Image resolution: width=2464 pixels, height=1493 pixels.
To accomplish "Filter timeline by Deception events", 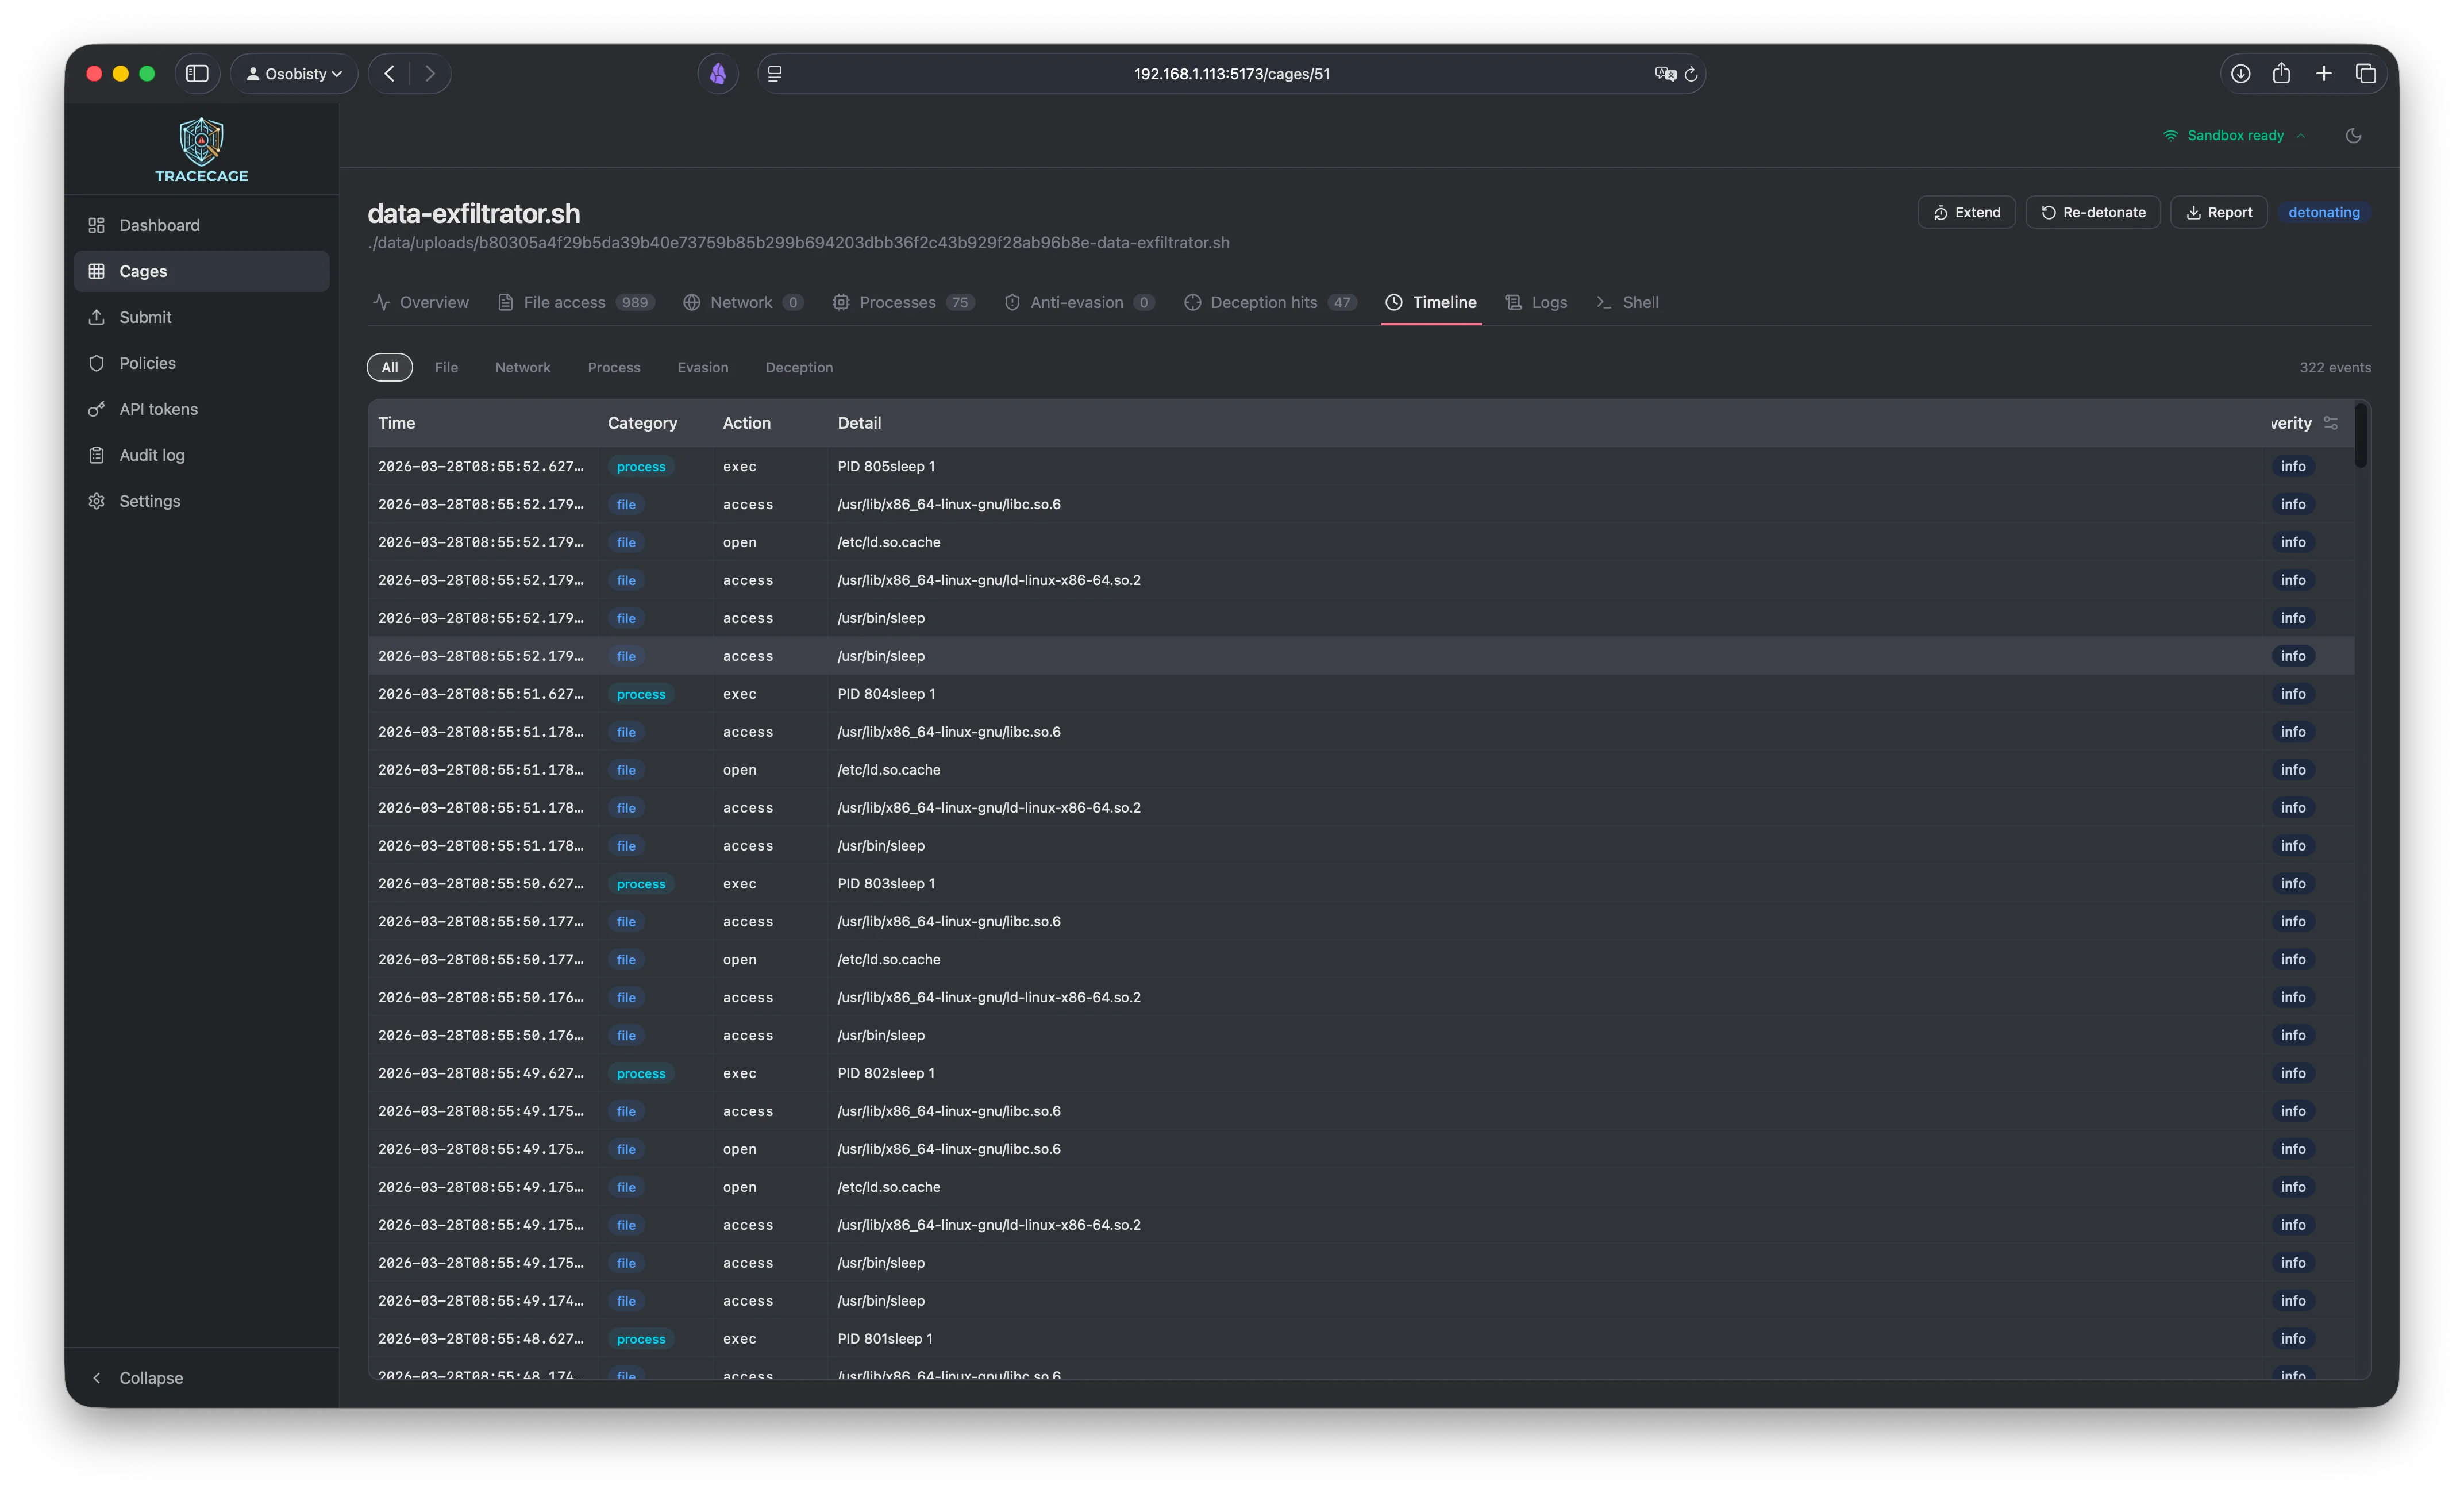I will [798, 368].
